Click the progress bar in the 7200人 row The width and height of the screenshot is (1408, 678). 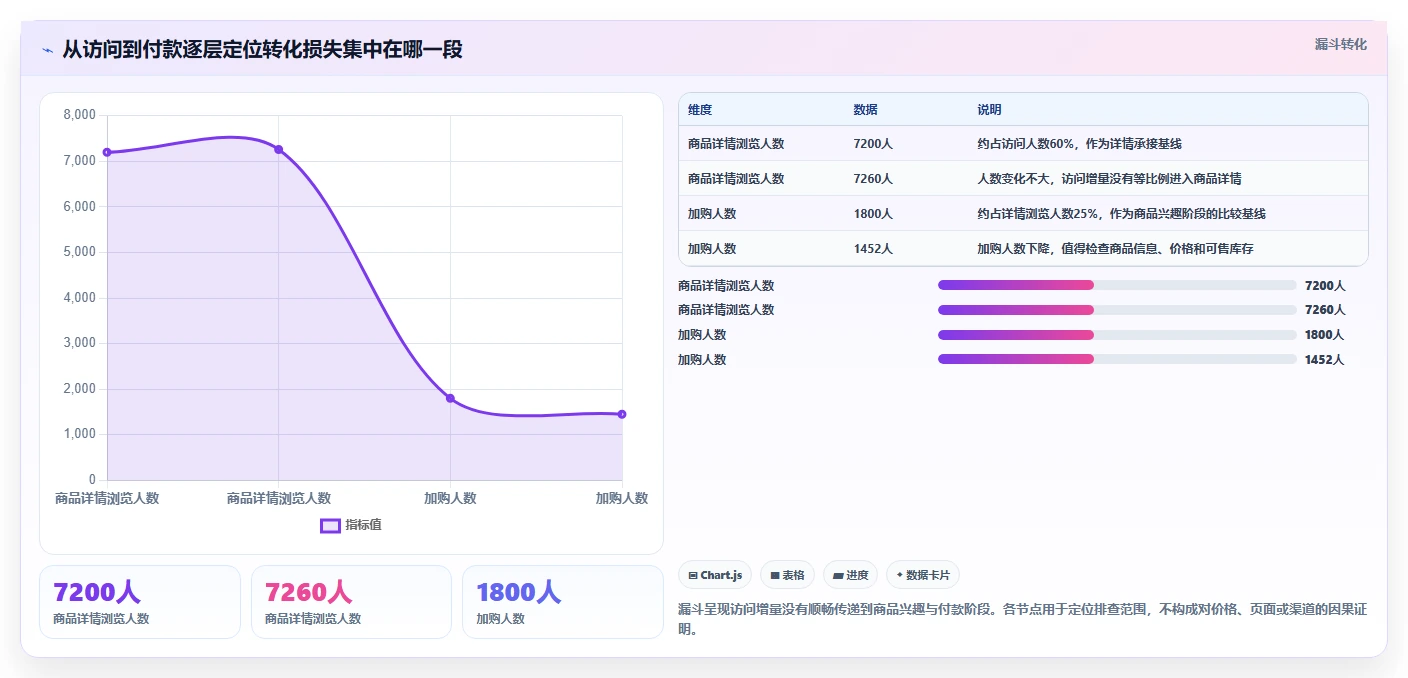(1117, 285)
